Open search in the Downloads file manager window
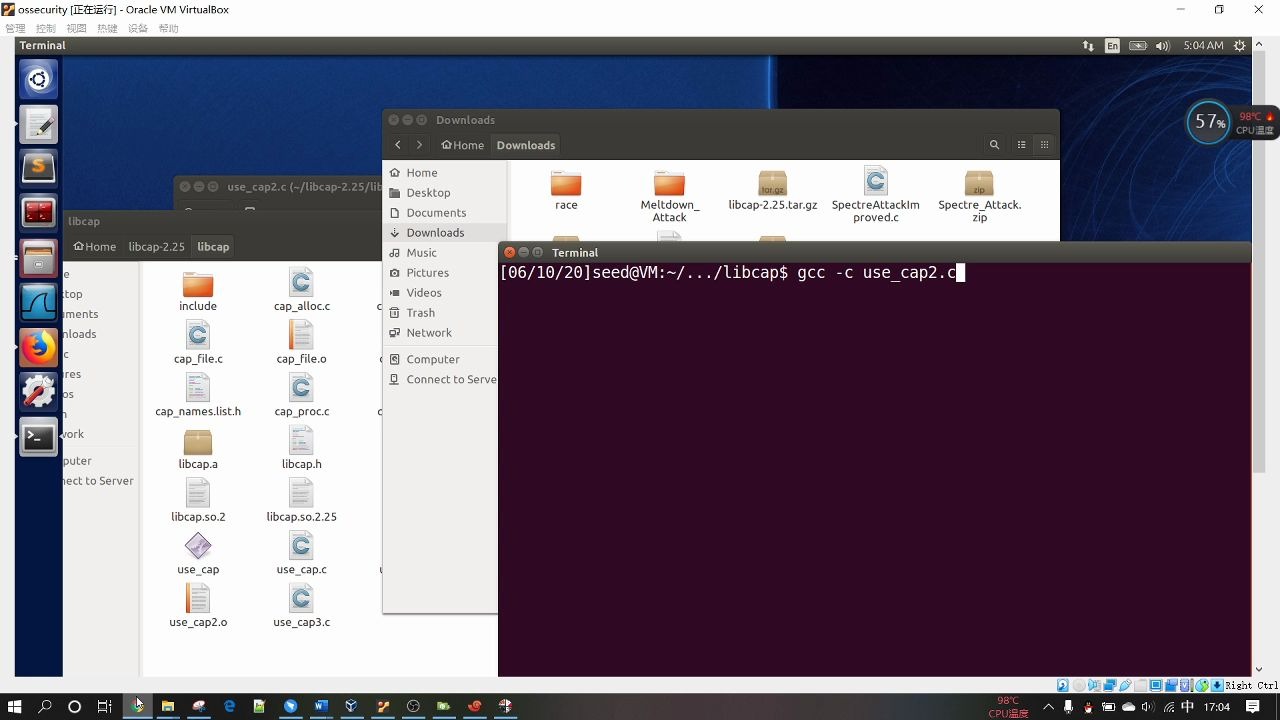 [994, 144]
